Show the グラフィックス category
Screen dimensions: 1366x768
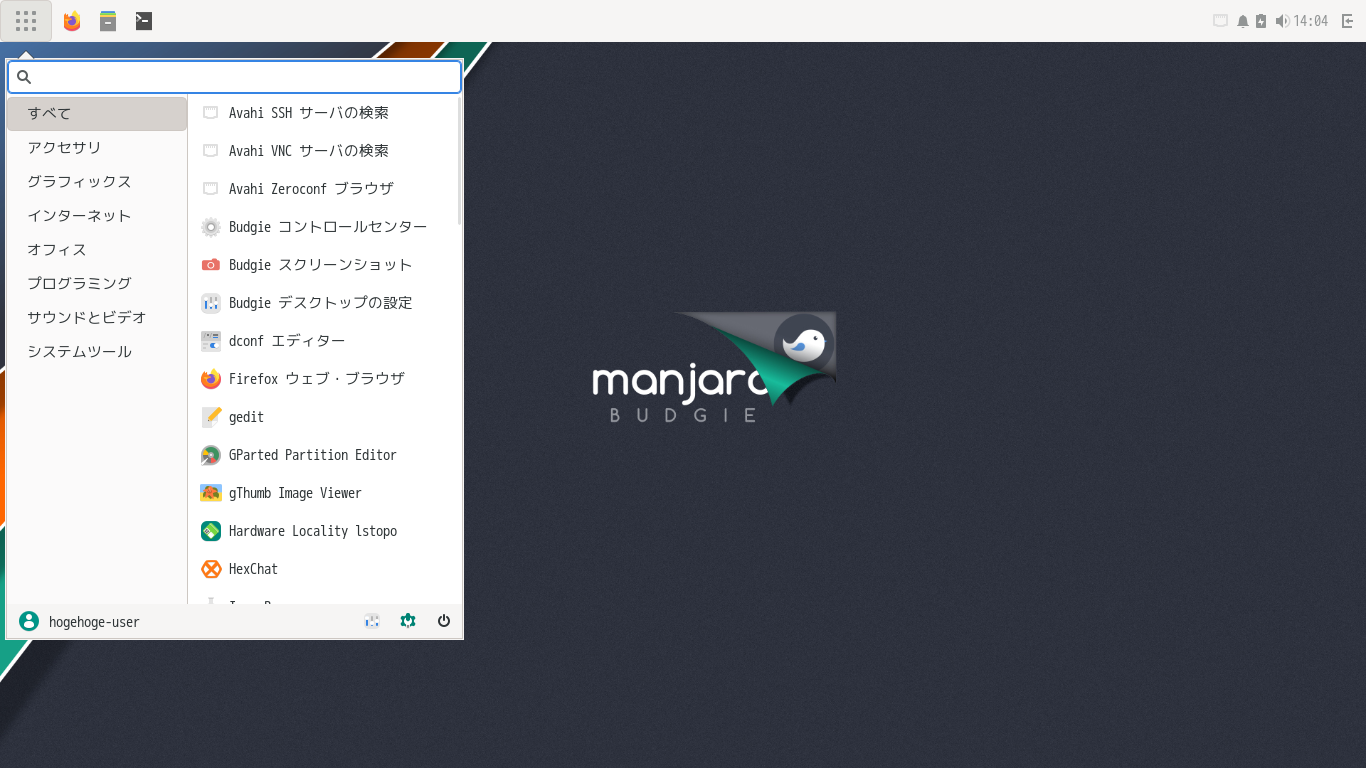[97, 182]
